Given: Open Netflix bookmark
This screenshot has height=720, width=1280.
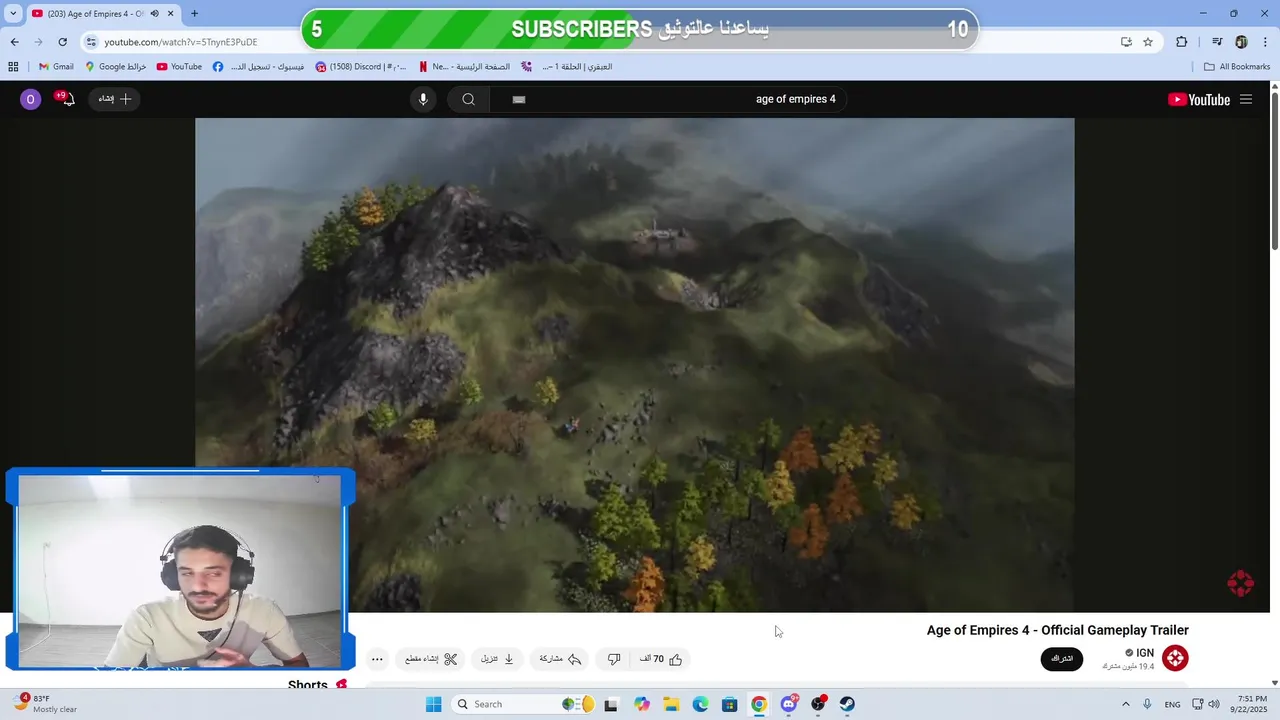Looking at the screenshot, I should (x=463, y=67).
